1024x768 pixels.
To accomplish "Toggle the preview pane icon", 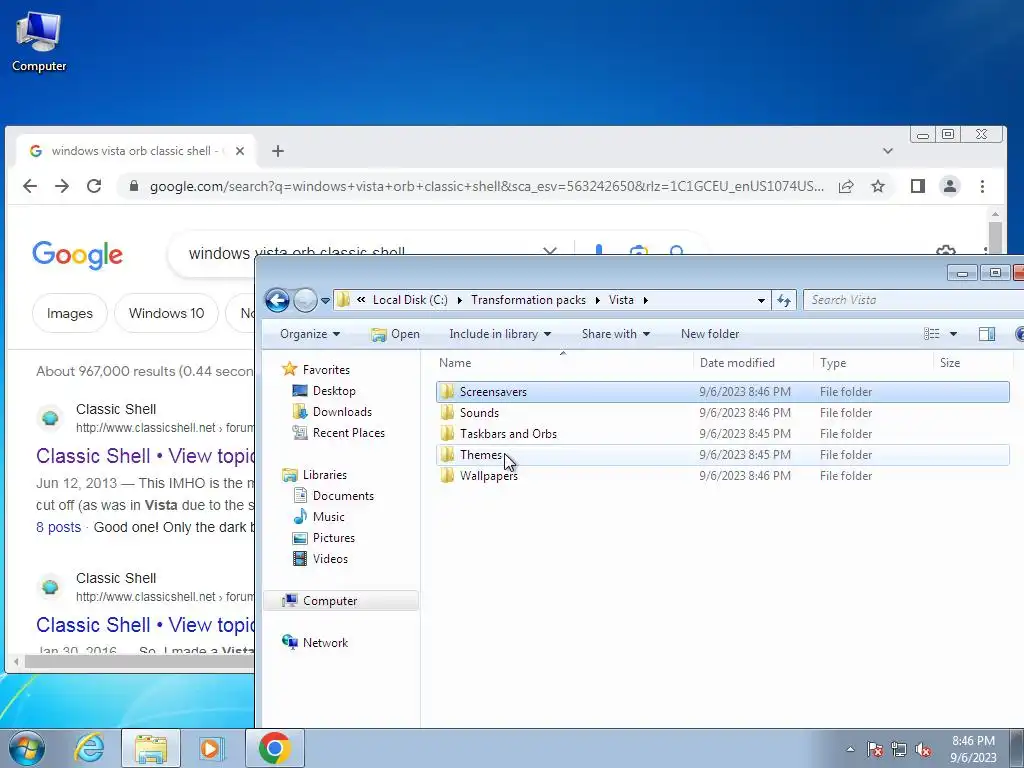I will [x=987, y=334].
